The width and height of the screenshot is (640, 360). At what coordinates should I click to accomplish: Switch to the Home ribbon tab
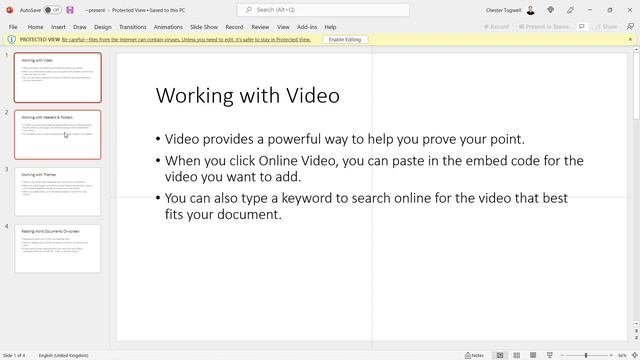tap(36, 27)
